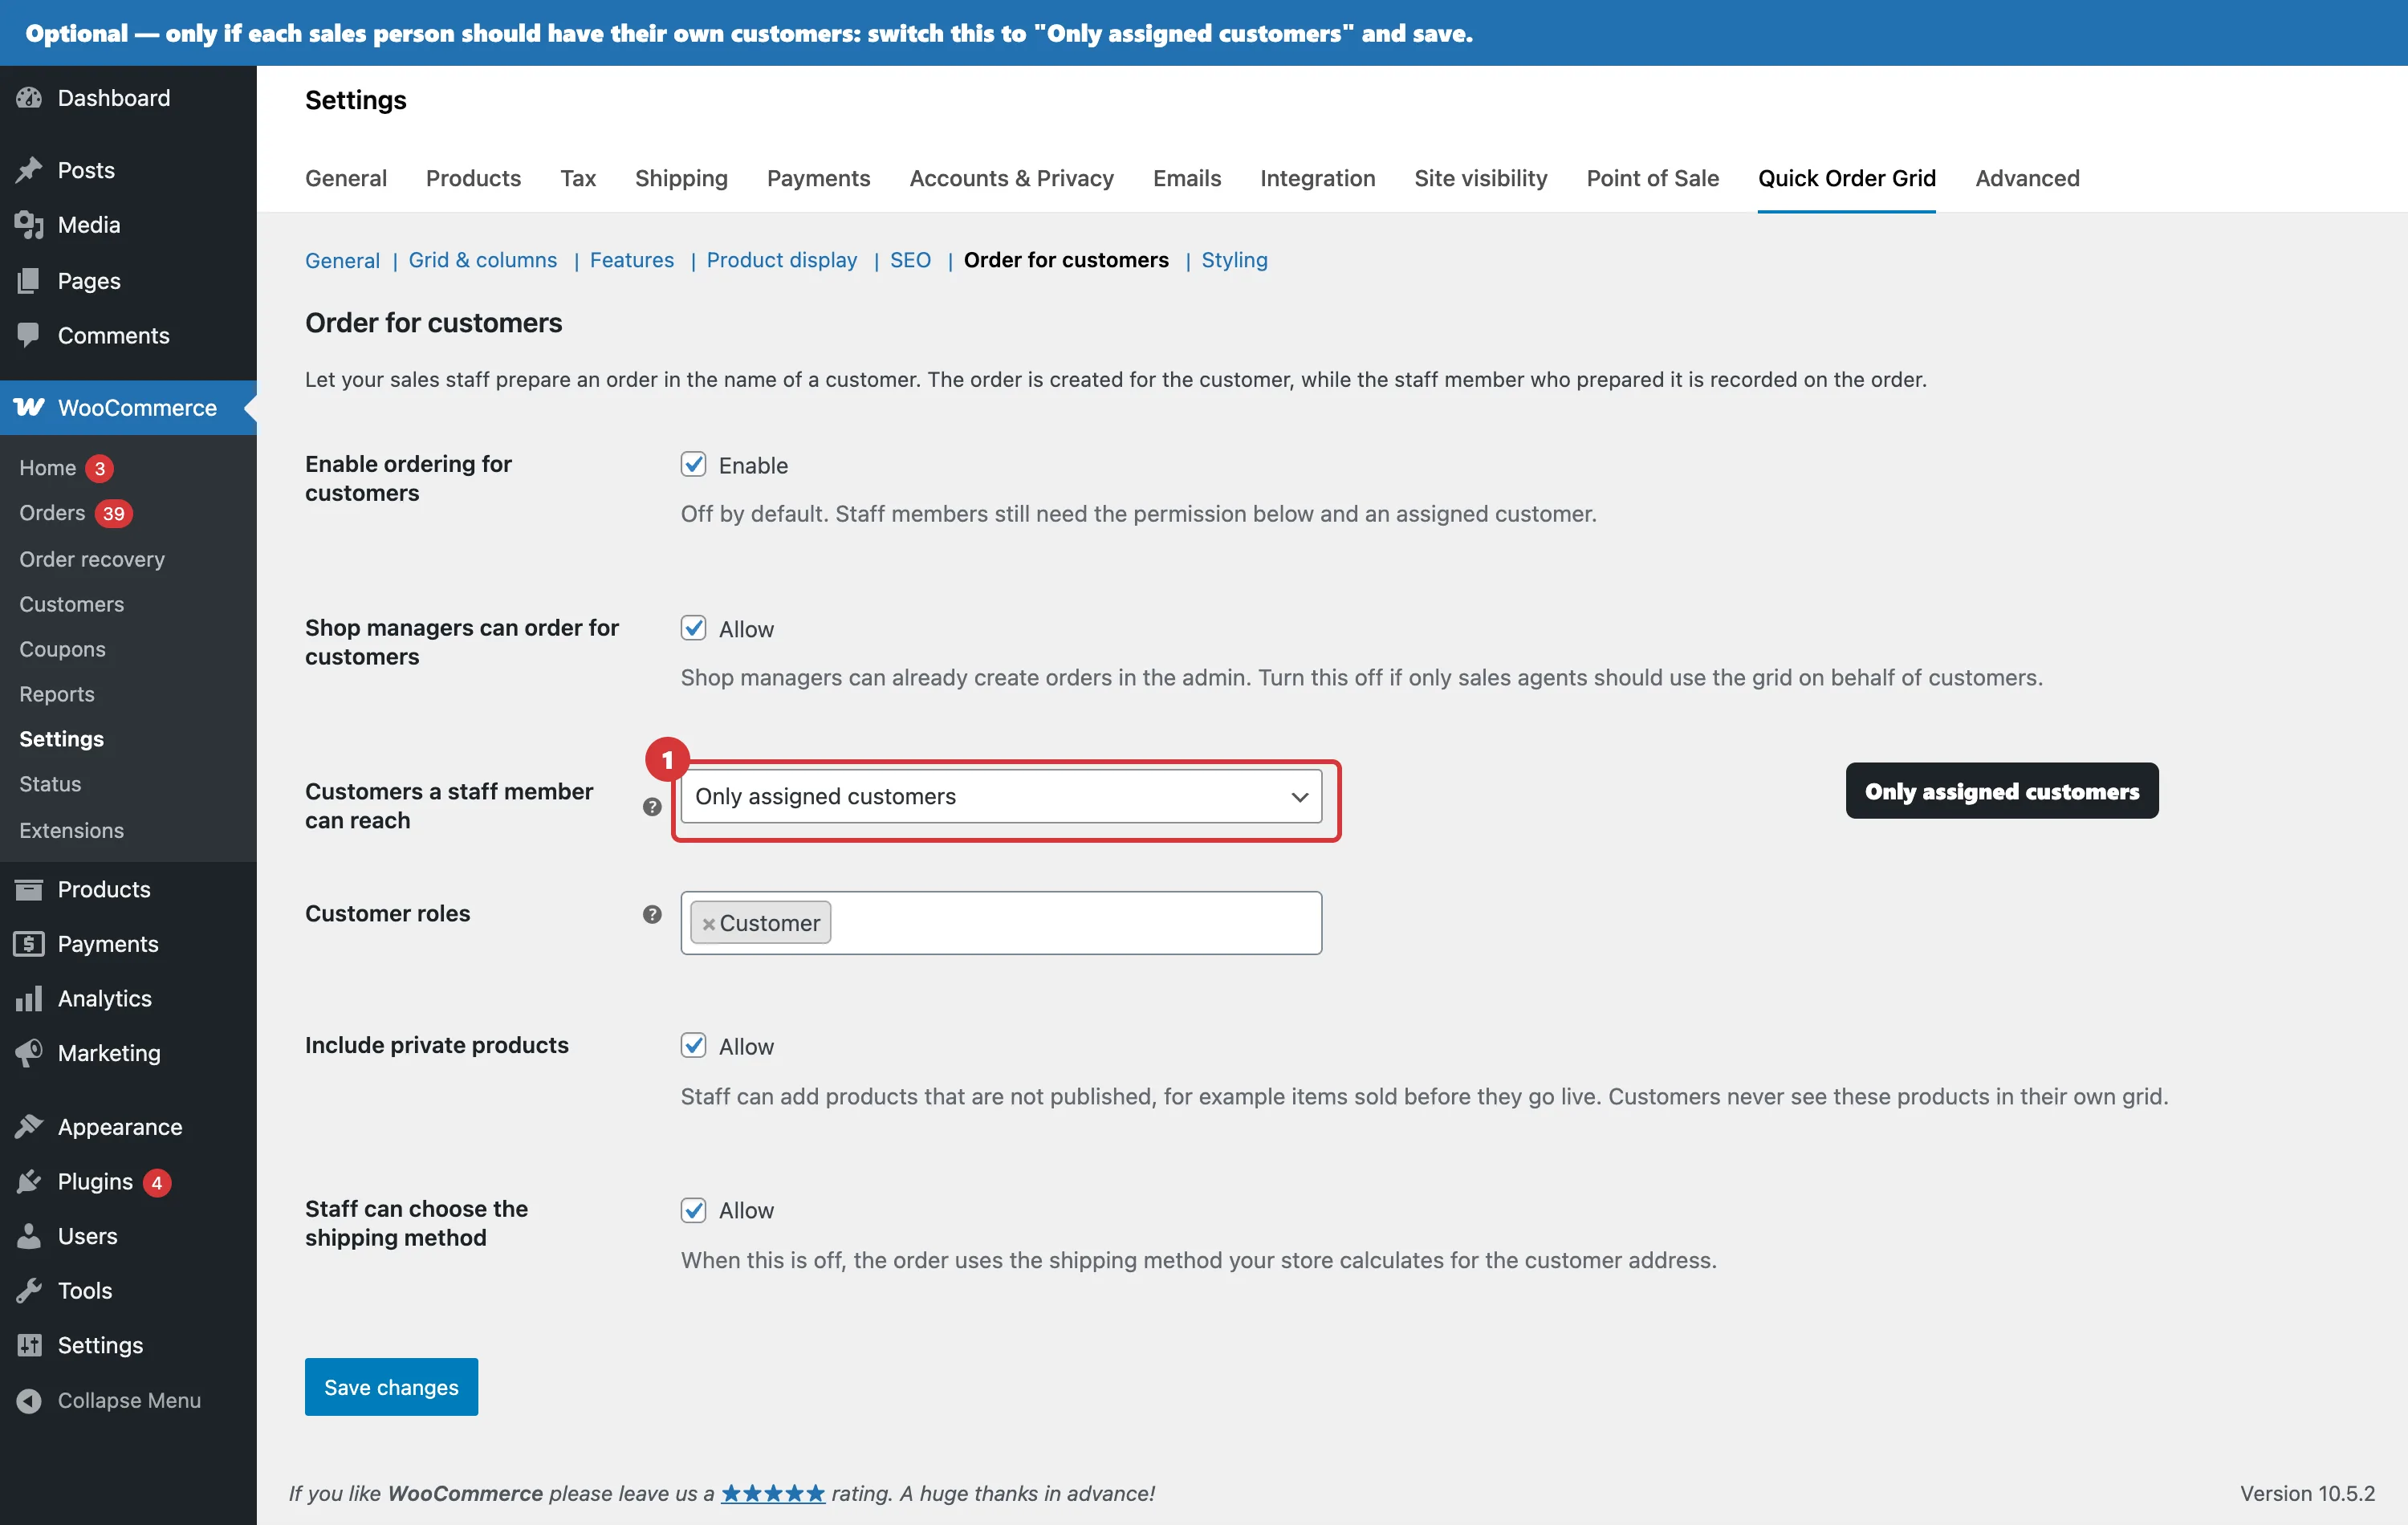
Task: Toggle Shop managers can order Allow checkbox
Action: coord(693,628)
